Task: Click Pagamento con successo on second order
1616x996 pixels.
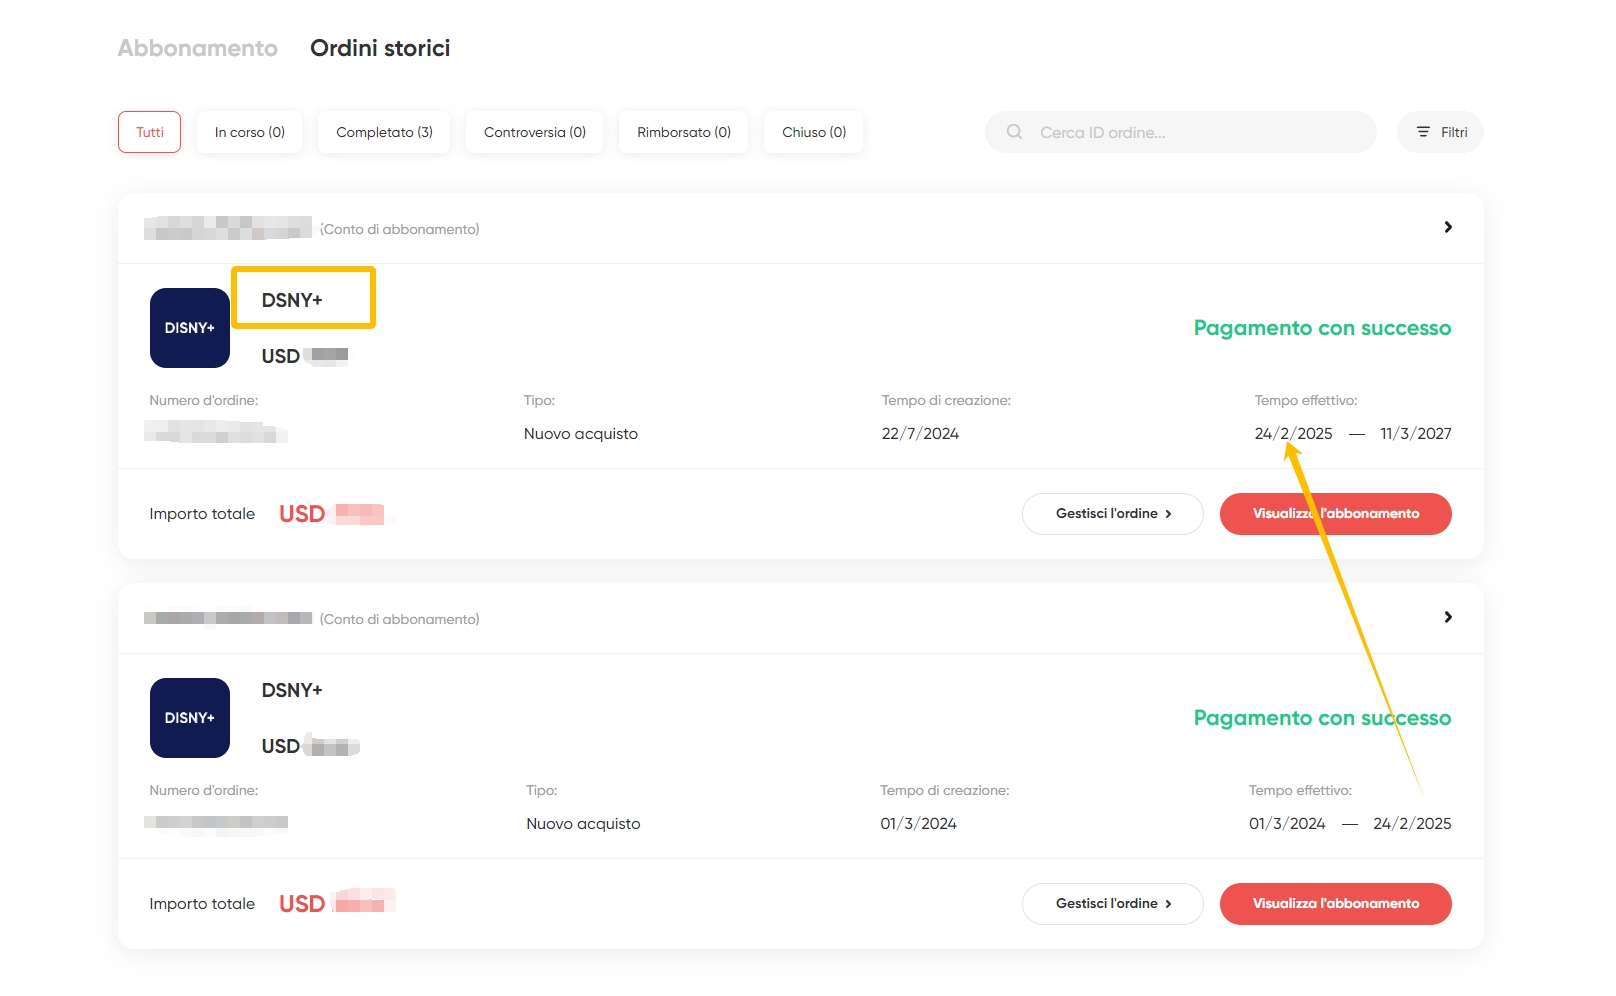Action: point(1322,718)
